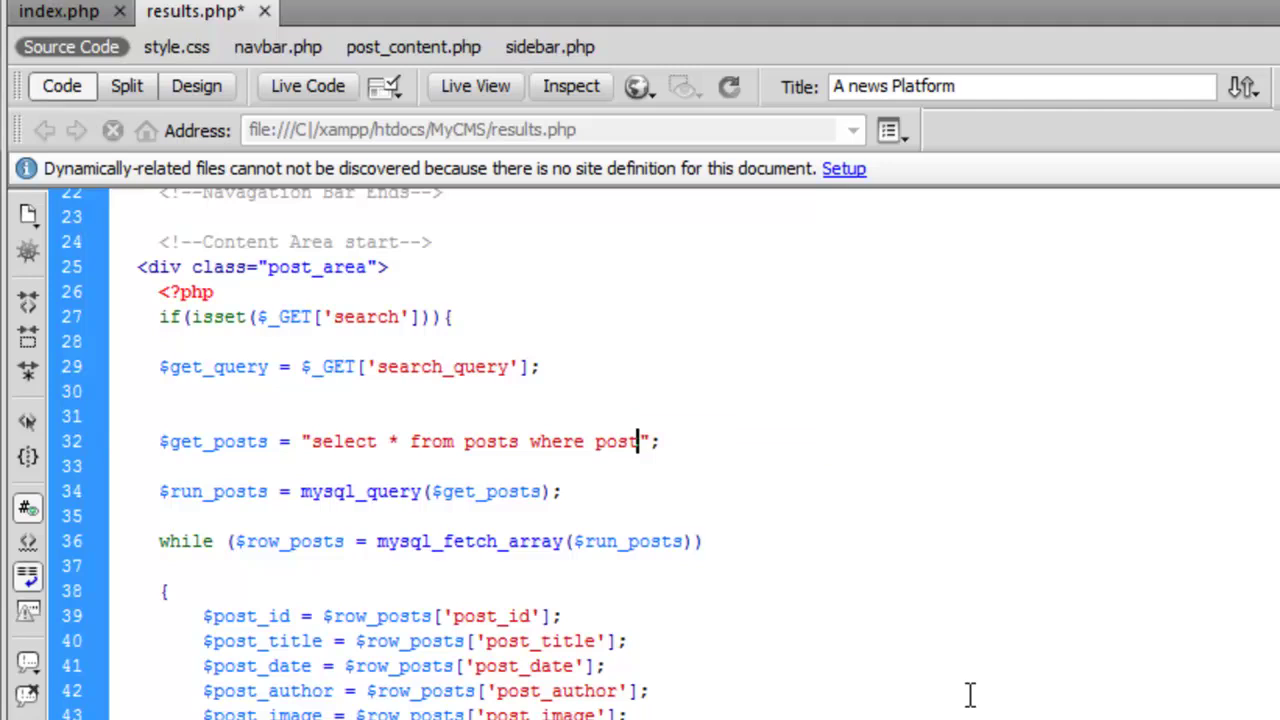
Task: Balance braces in the code
Action: 28,457
